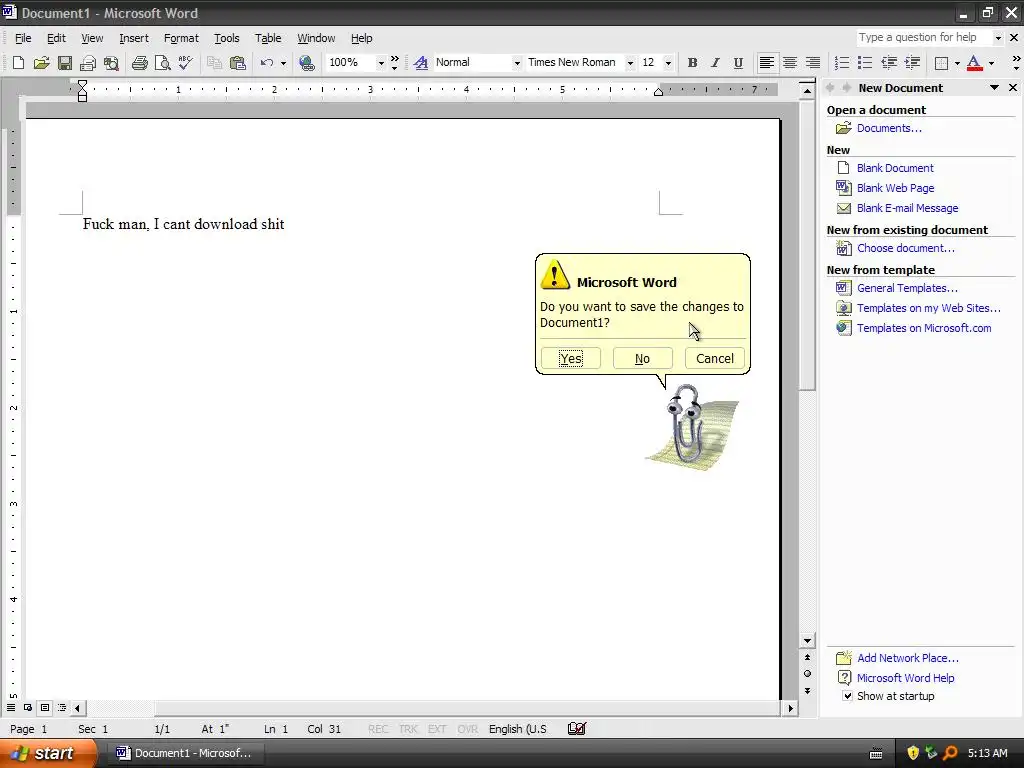This screenshot has width=1024, height=768.
Task: Open the Tools menu
Action: [x=227, y=38]
